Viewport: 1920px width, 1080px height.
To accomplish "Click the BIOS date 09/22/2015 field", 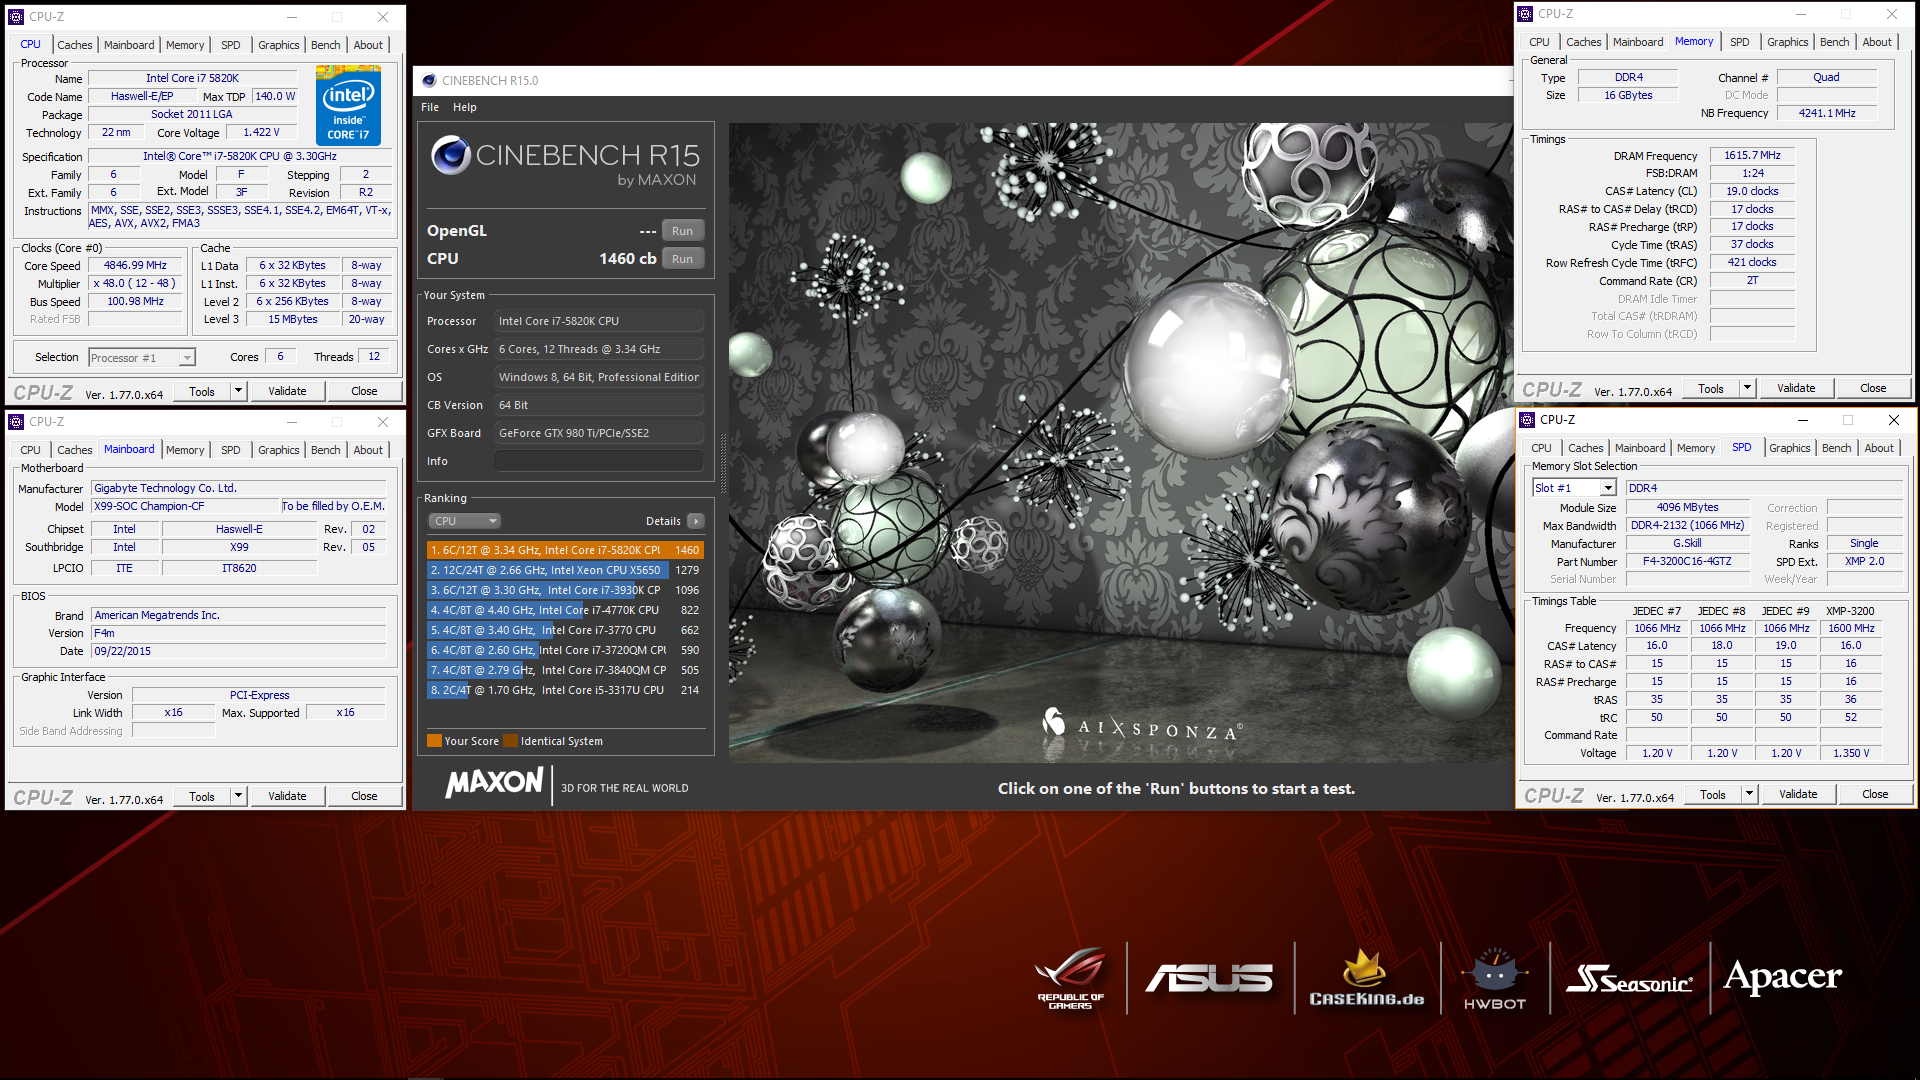I will tap(238, 651).
